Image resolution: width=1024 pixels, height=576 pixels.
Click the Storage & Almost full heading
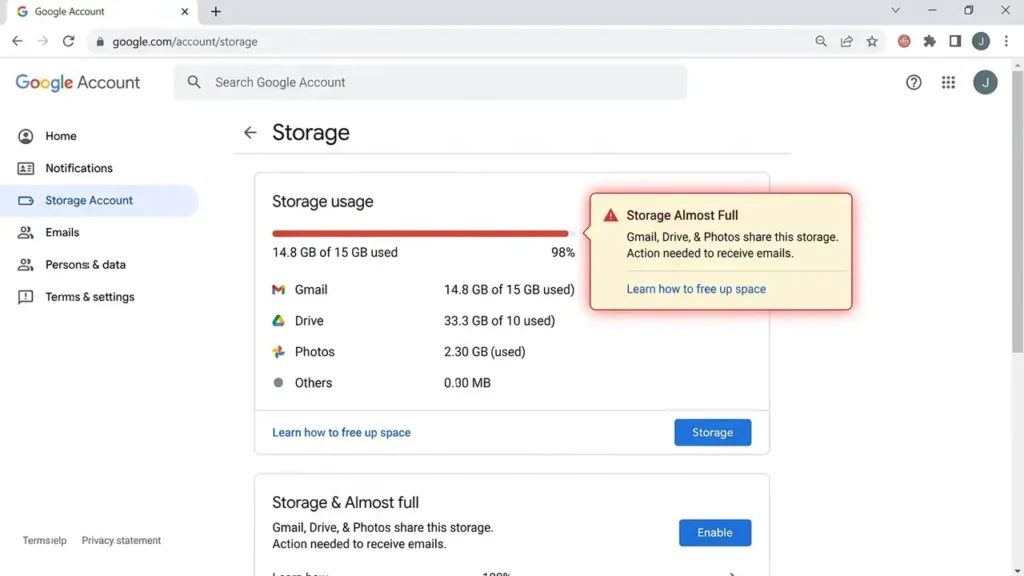(345, 502)
